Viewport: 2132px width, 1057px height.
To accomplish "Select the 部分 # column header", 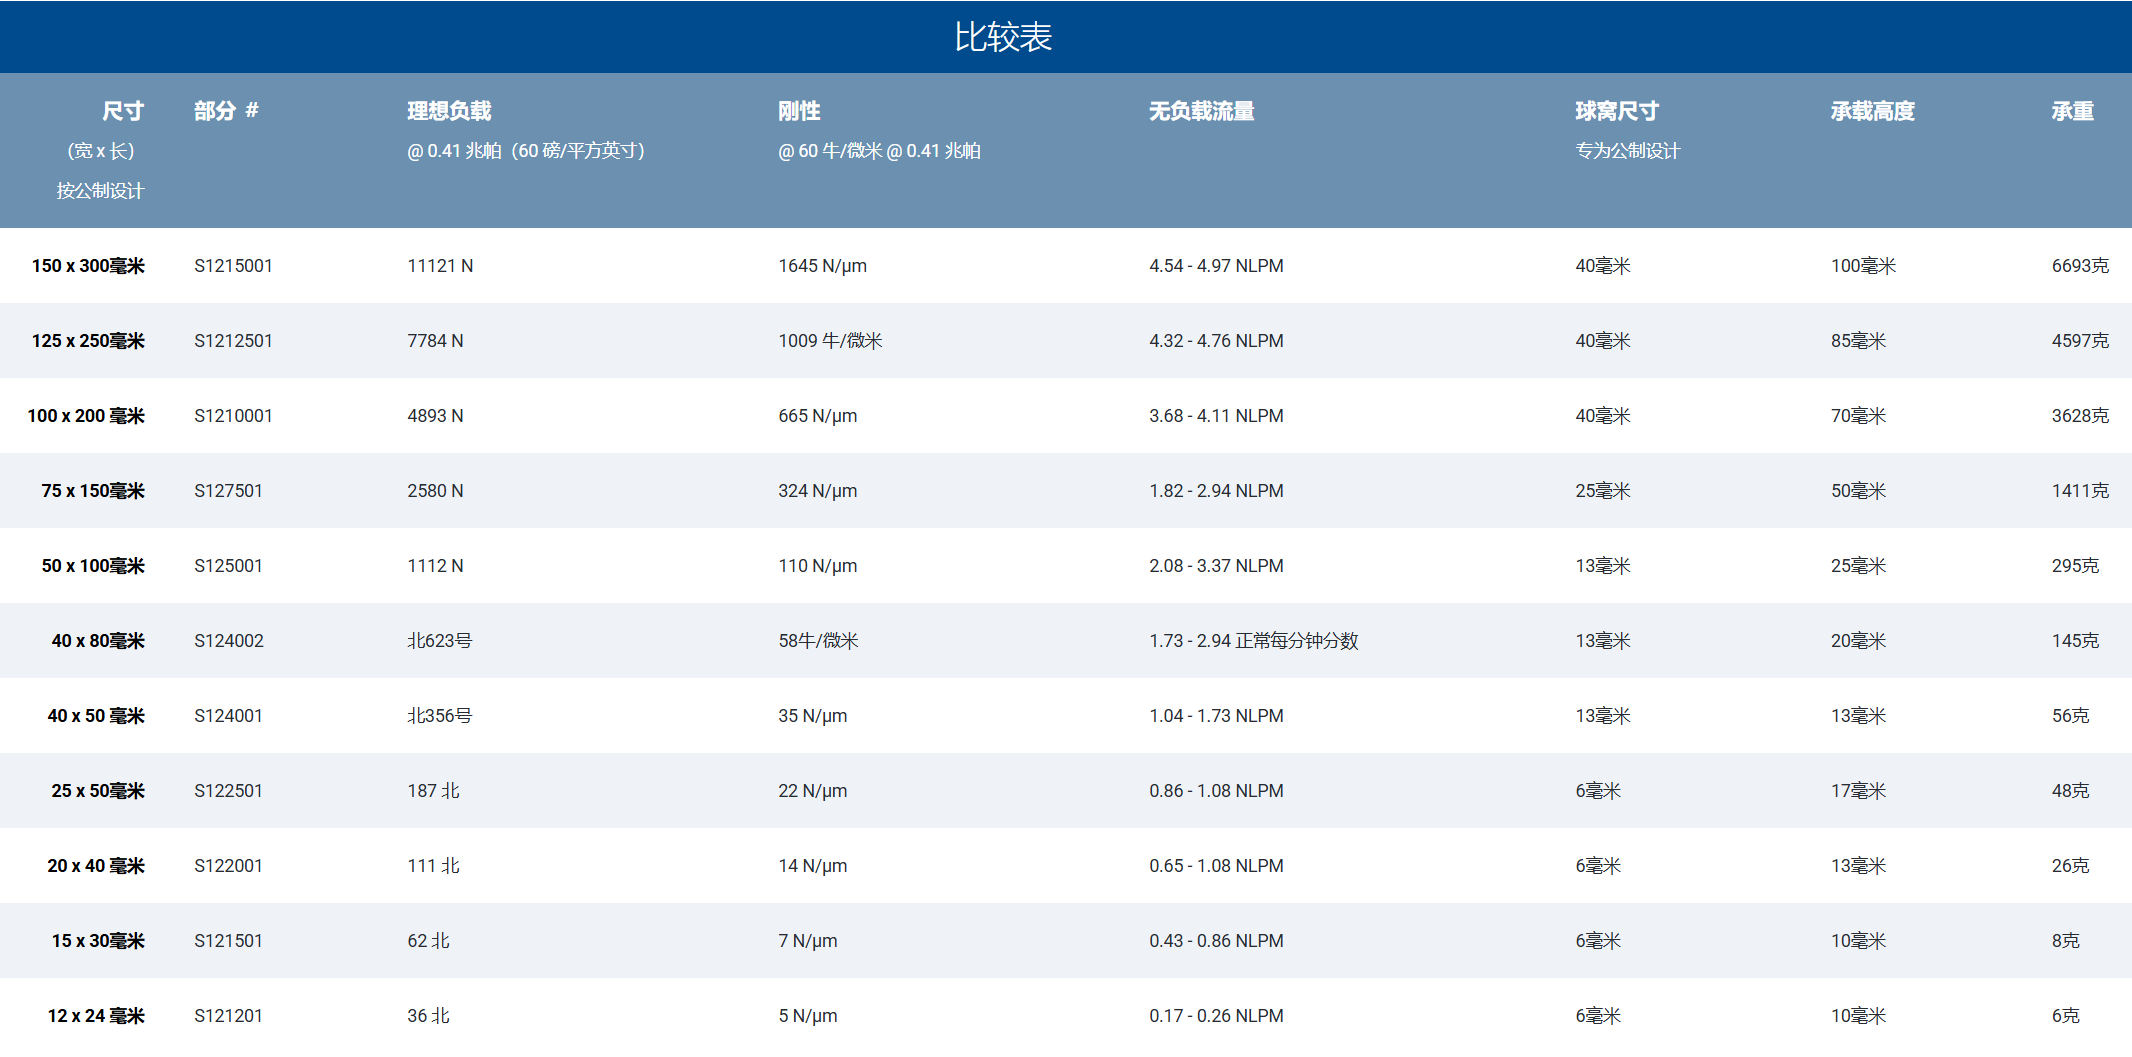I will click(x=226, y=111).
